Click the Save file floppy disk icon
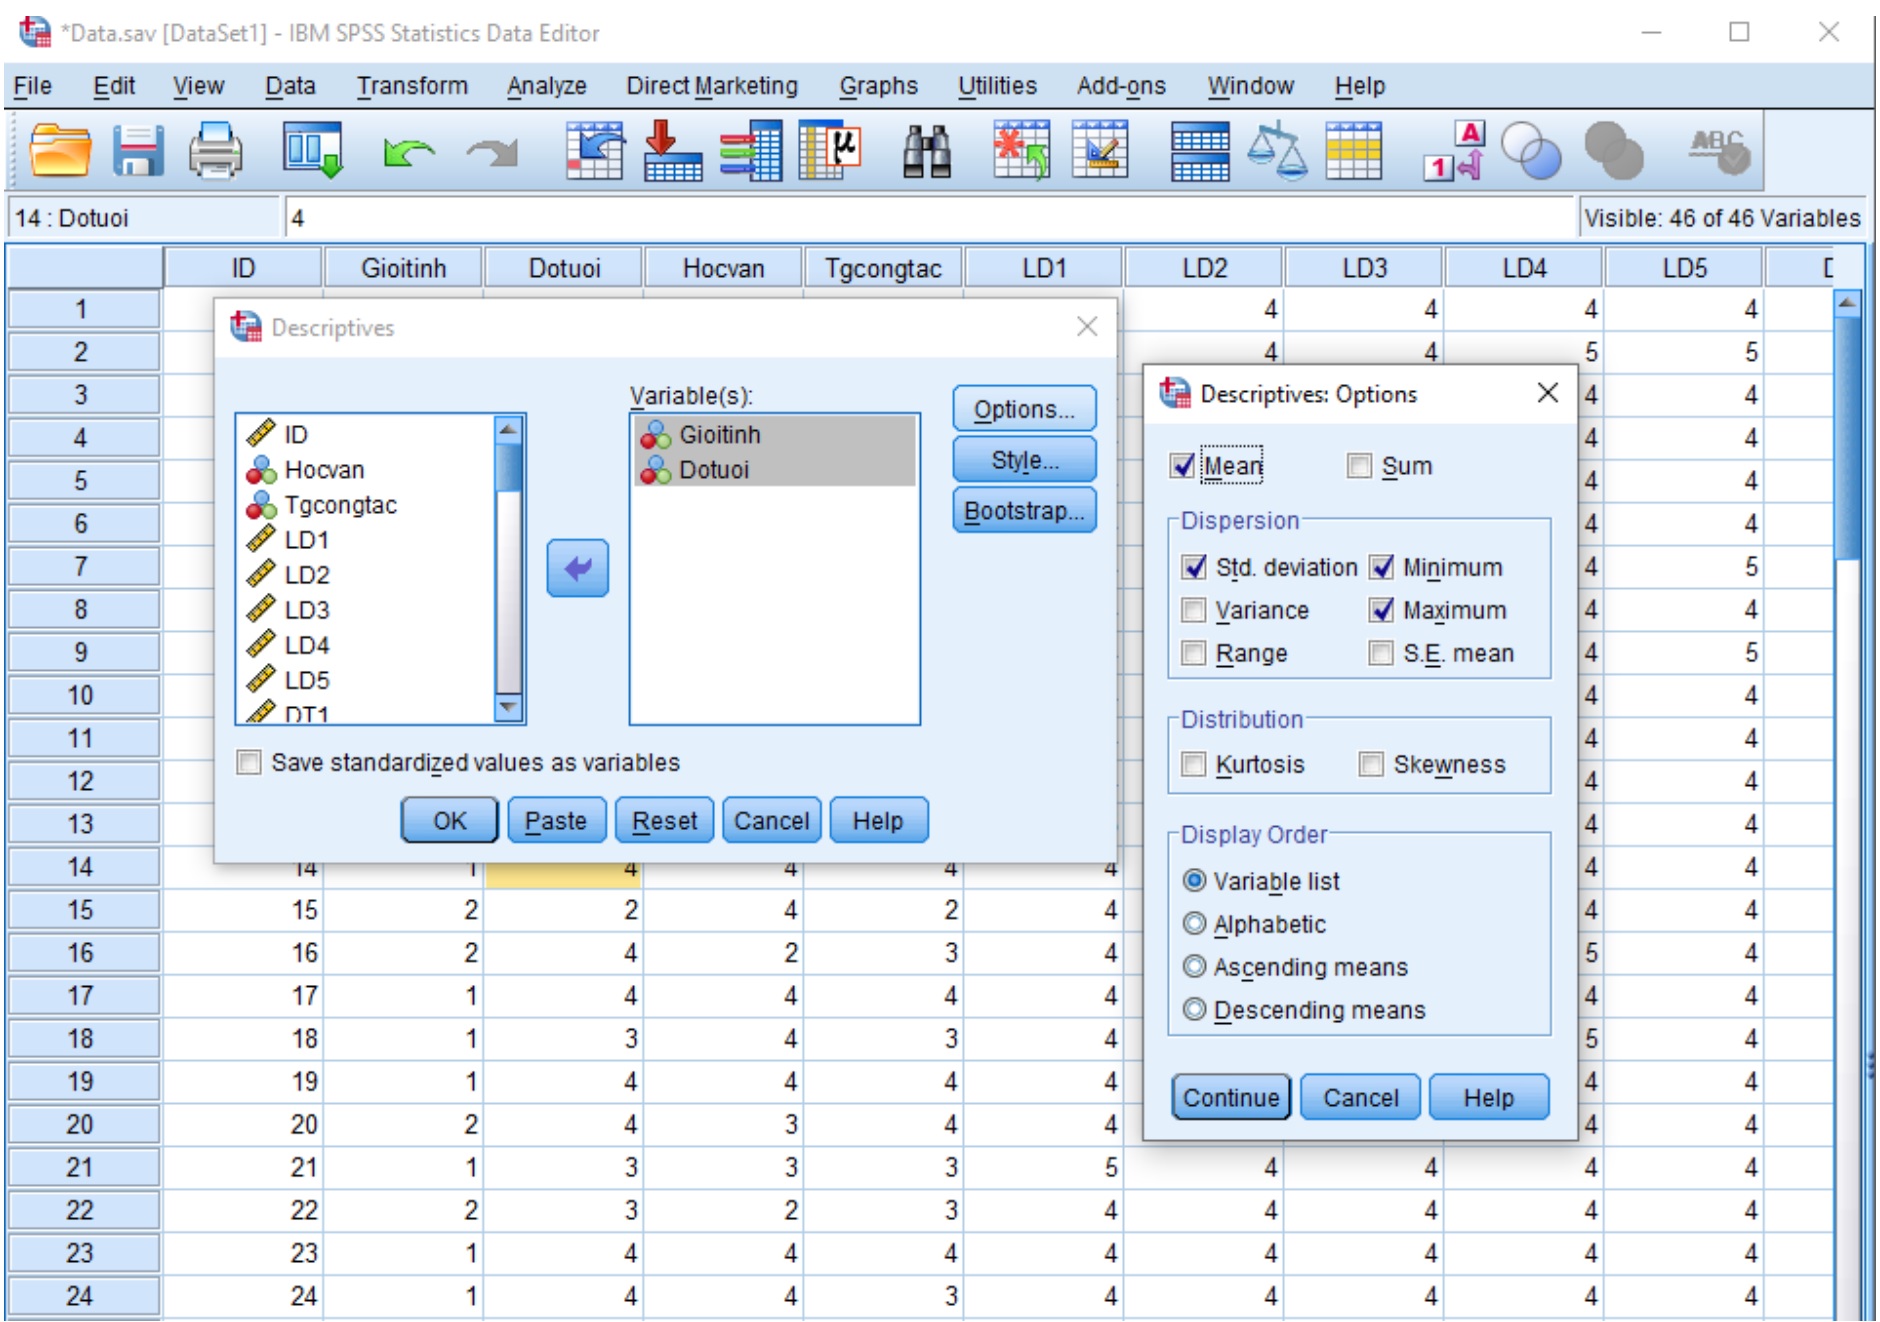 pyautogui.click(x=137, y=150)
